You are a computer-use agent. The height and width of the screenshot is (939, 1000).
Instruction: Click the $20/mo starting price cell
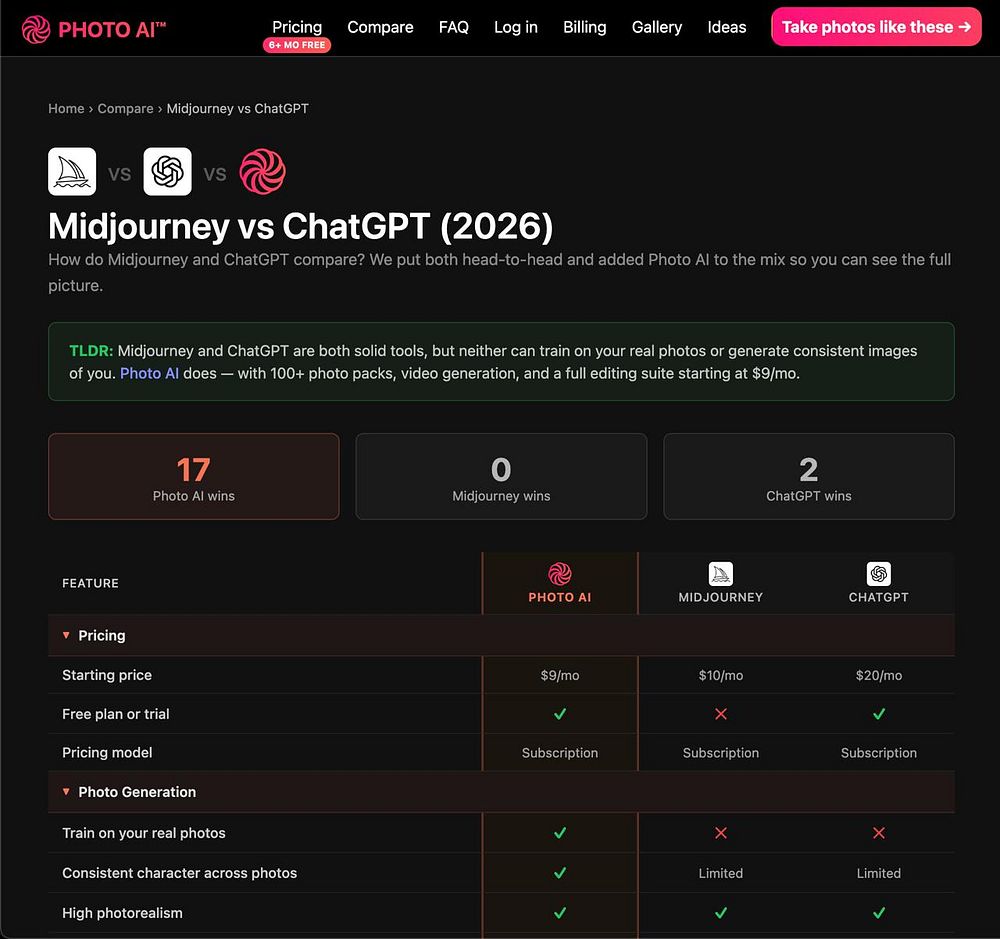879,675
